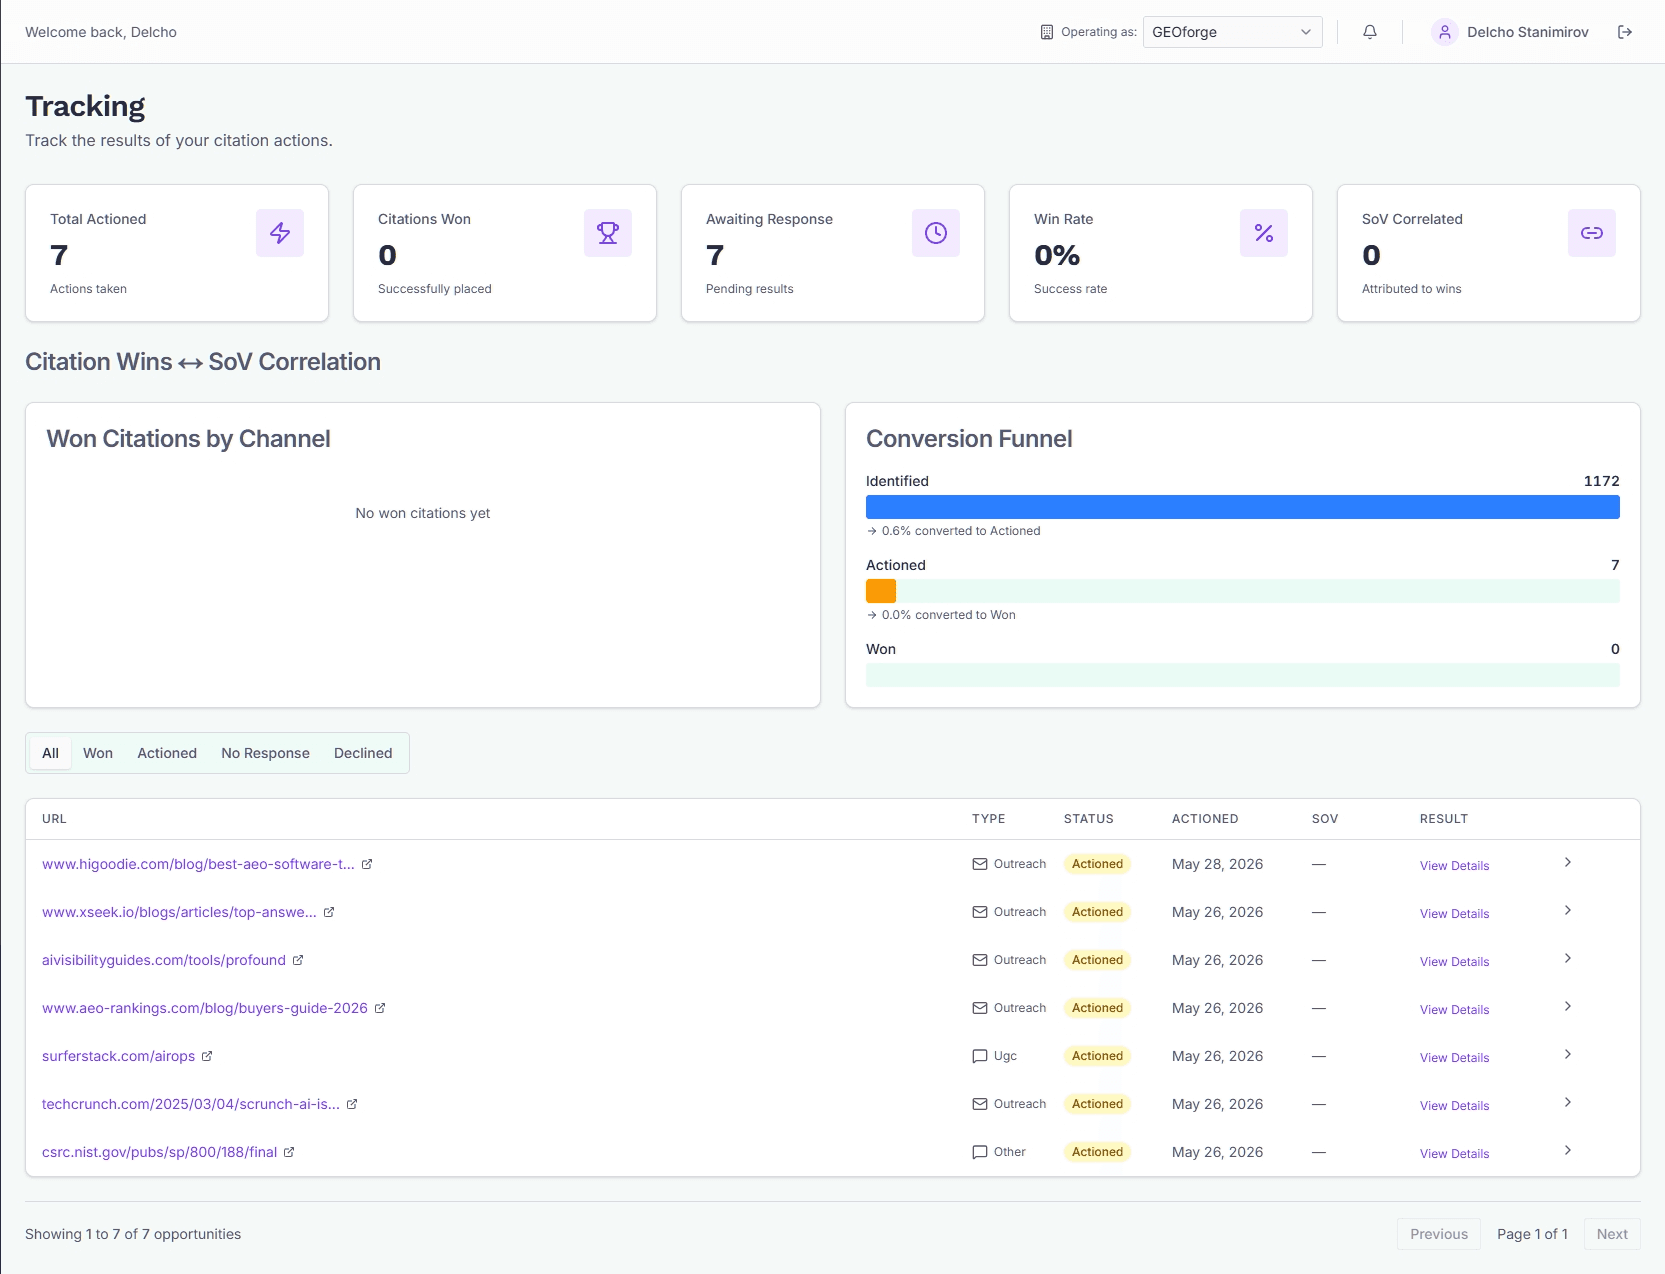The width and height of the screenshot is (1665, 1274).
Task: Click the link icon on SoV Correlated card
Action: click(1592, 233)
